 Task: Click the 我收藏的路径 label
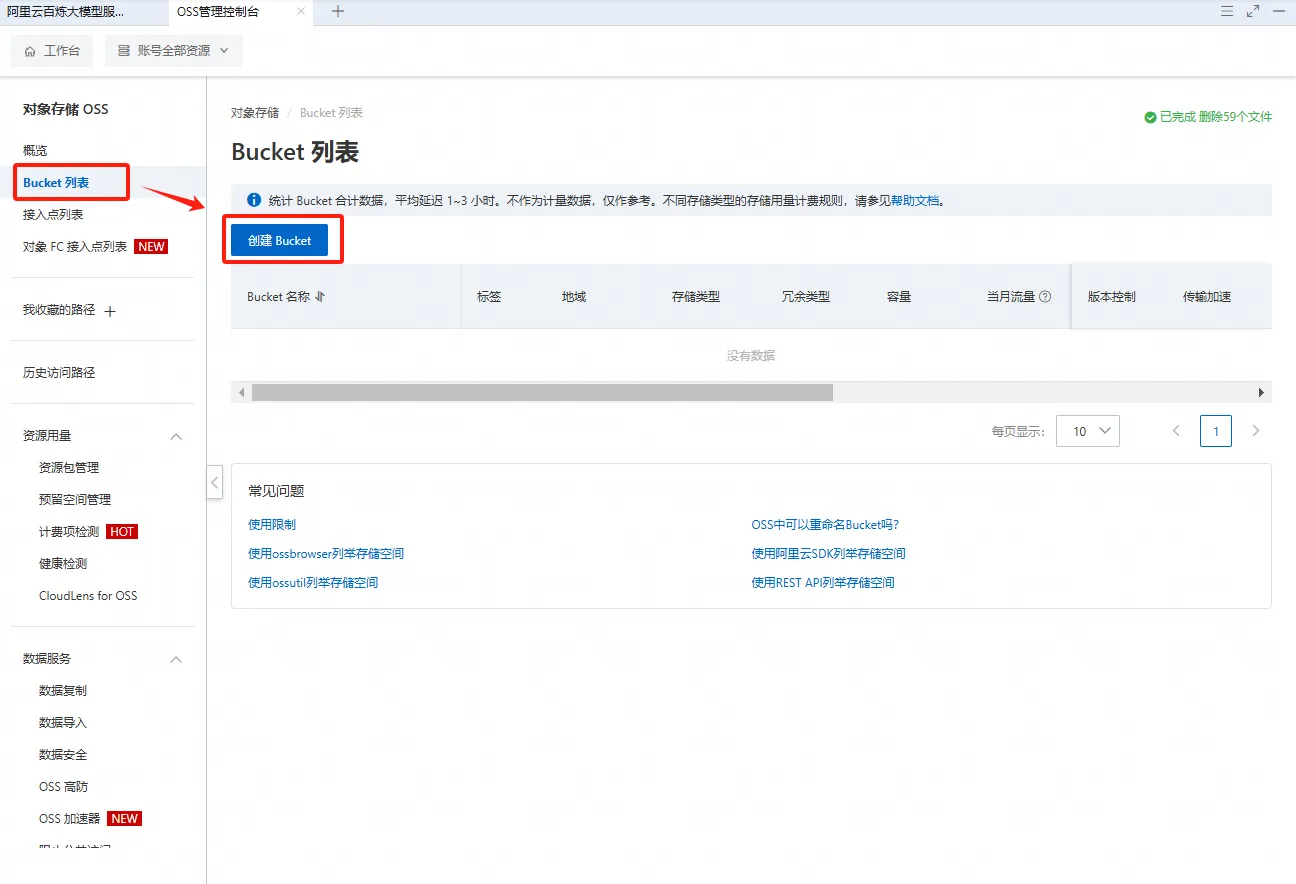[x=59, y=310]
